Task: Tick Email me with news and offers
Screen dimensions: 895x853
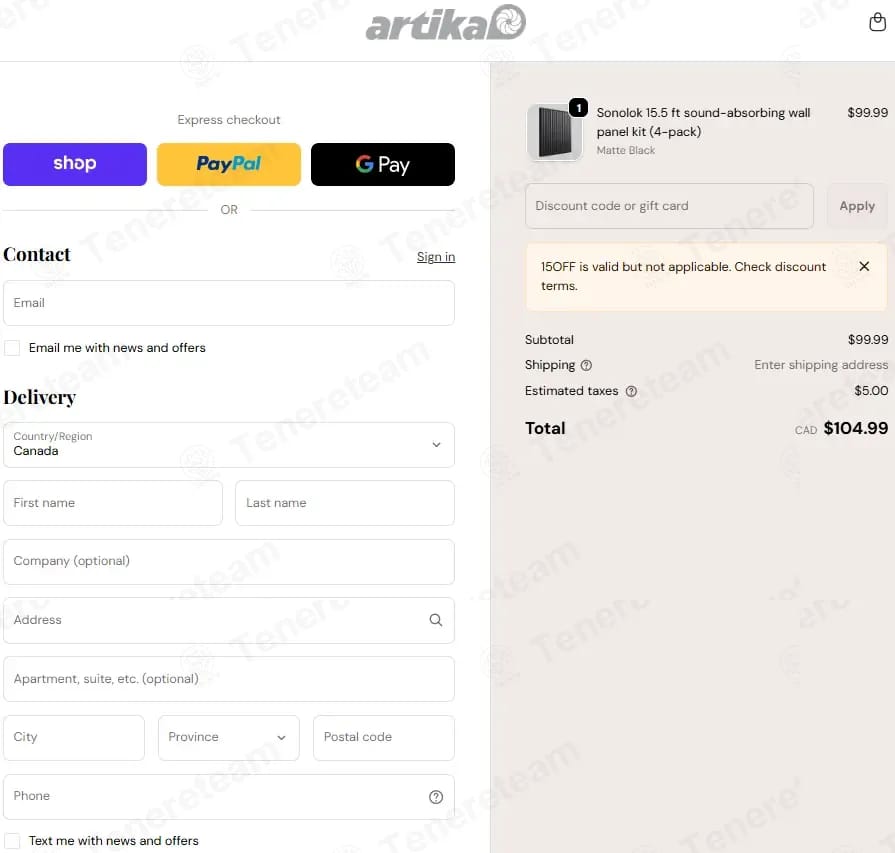Action: [12, 348]
